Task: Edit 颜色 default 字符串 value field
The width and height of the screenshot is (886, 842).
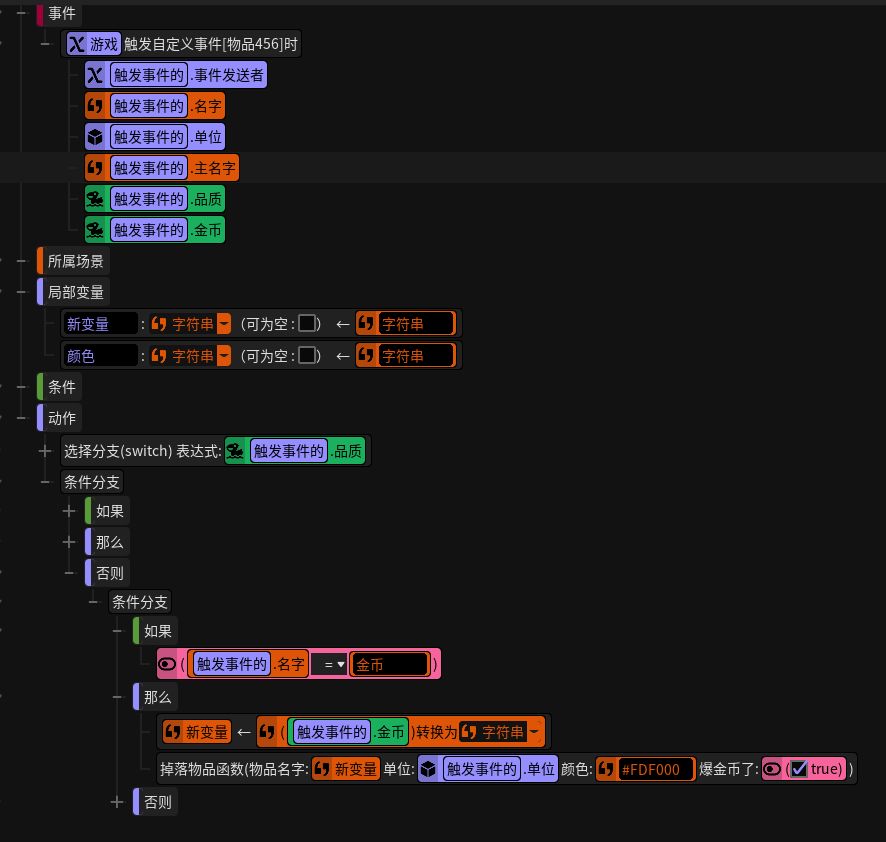Action: click(416, 355)
